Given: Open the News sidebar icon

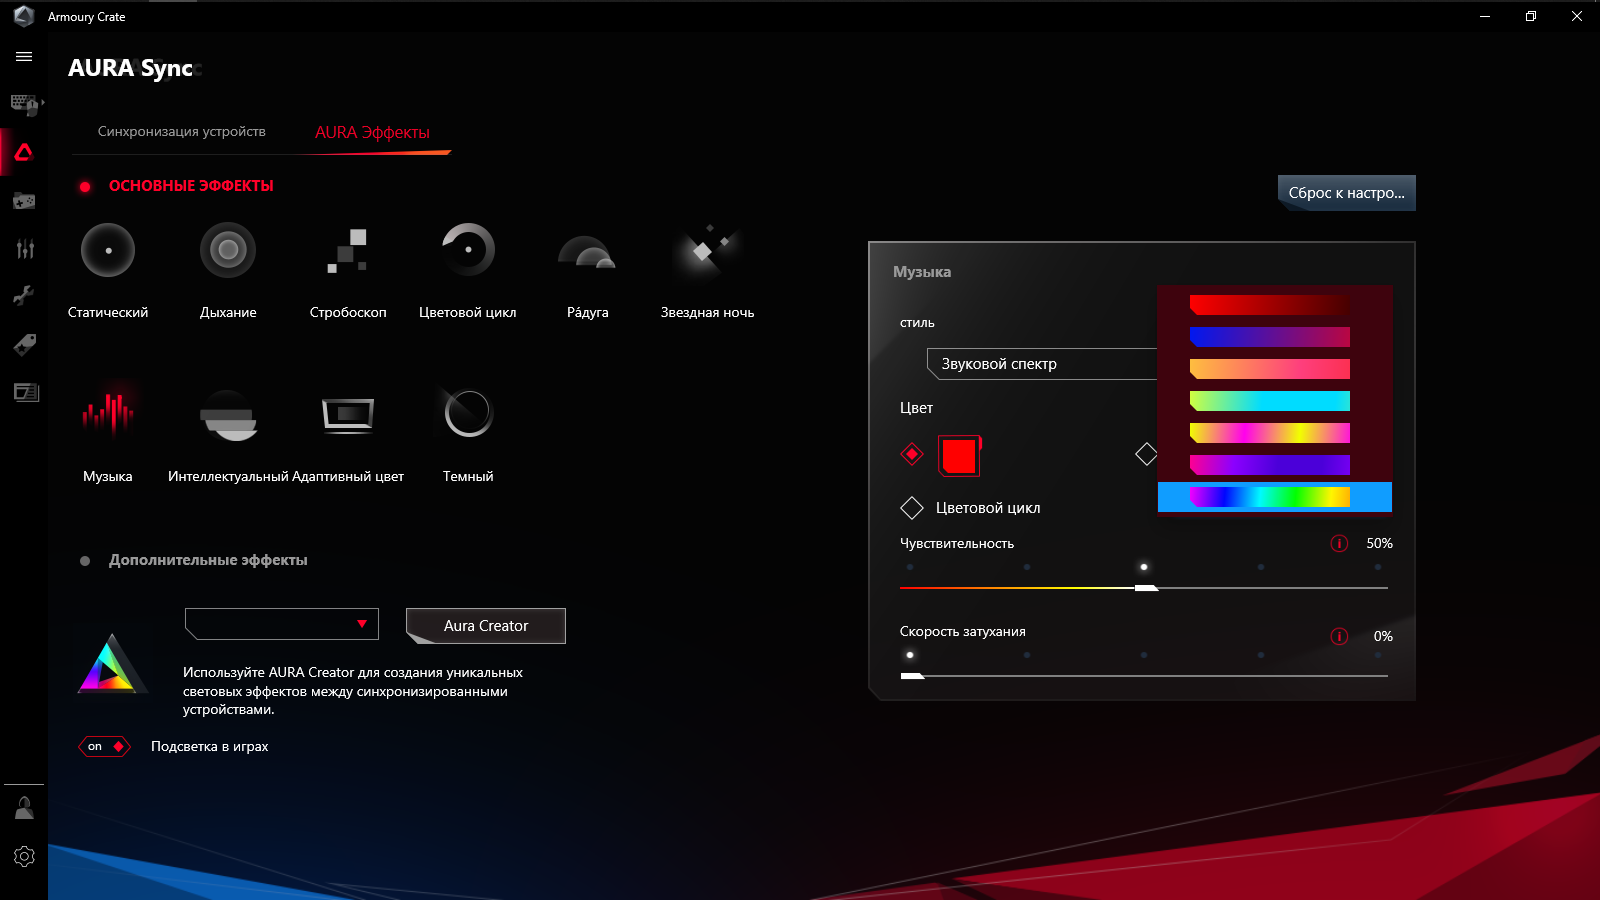Looking at the screenshot, I should pos(26,392).
